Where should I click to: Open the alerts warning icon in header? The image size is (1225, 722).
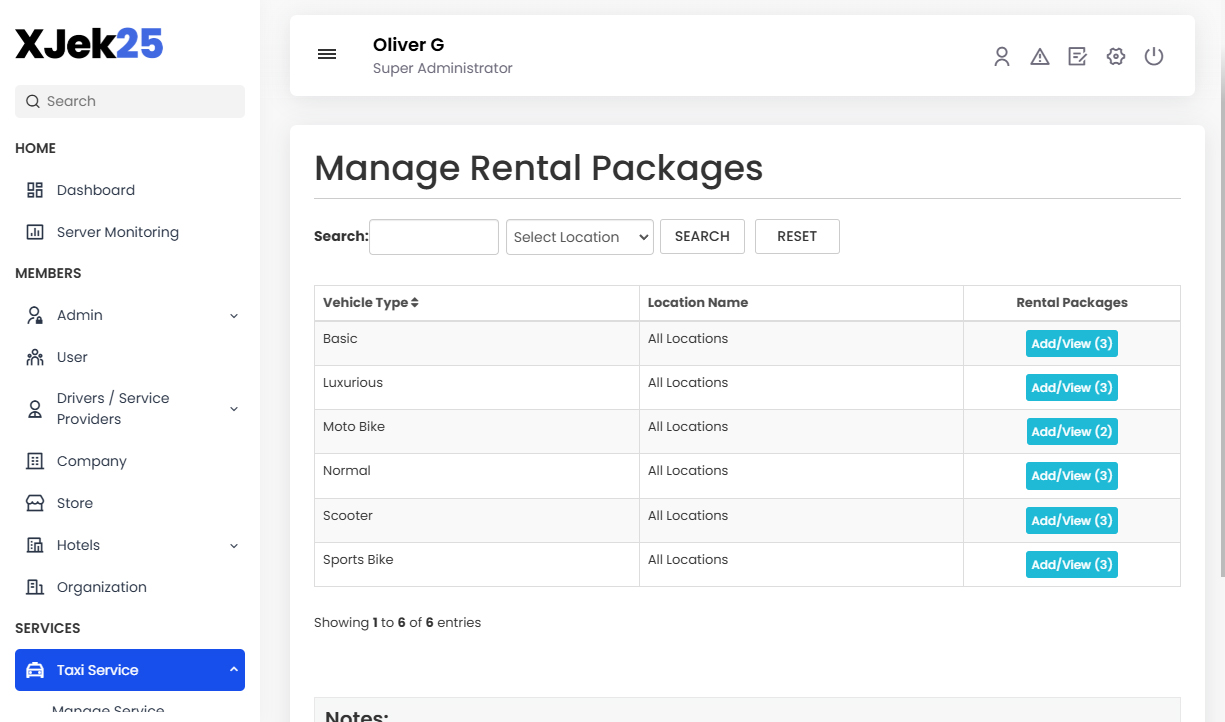(1039, 56)
